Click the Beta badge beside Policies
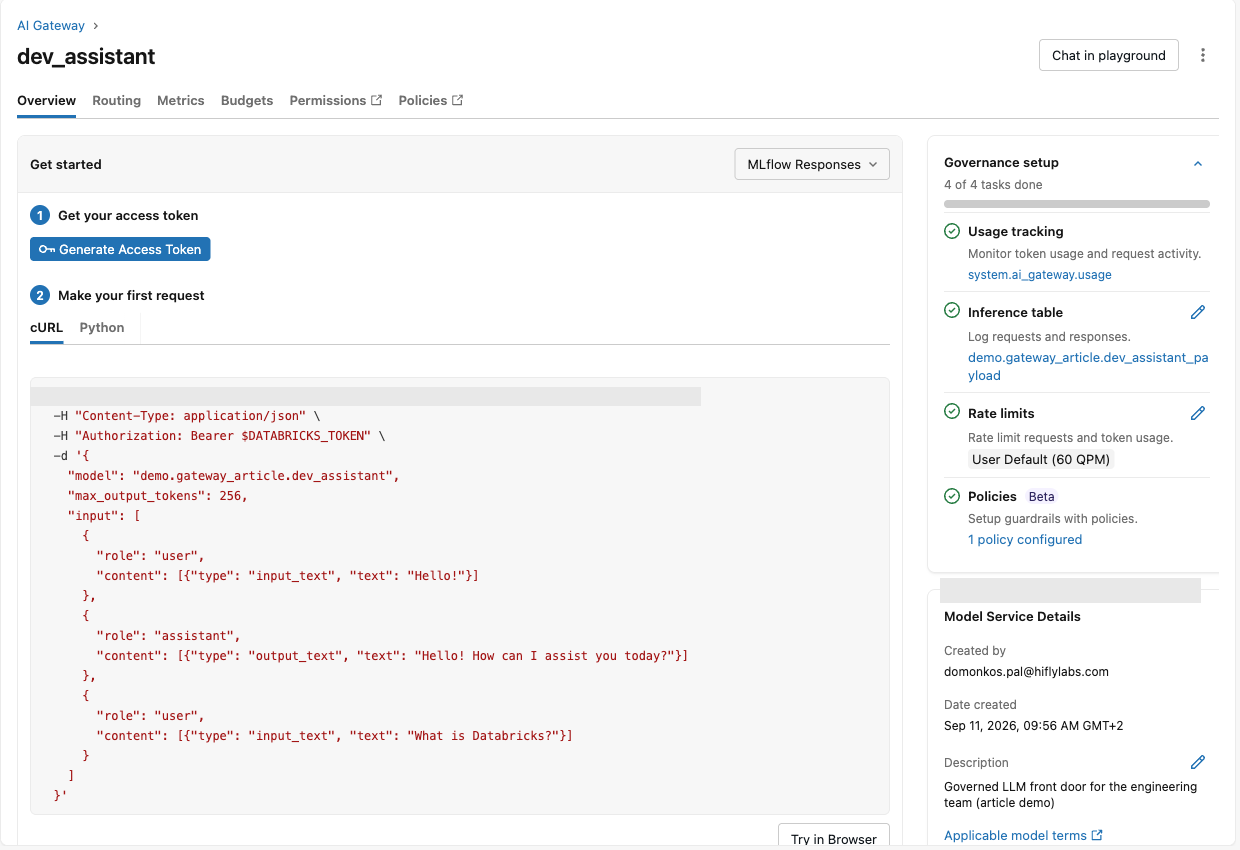Screen dimensions: 1240x850 coord(1041,496)
